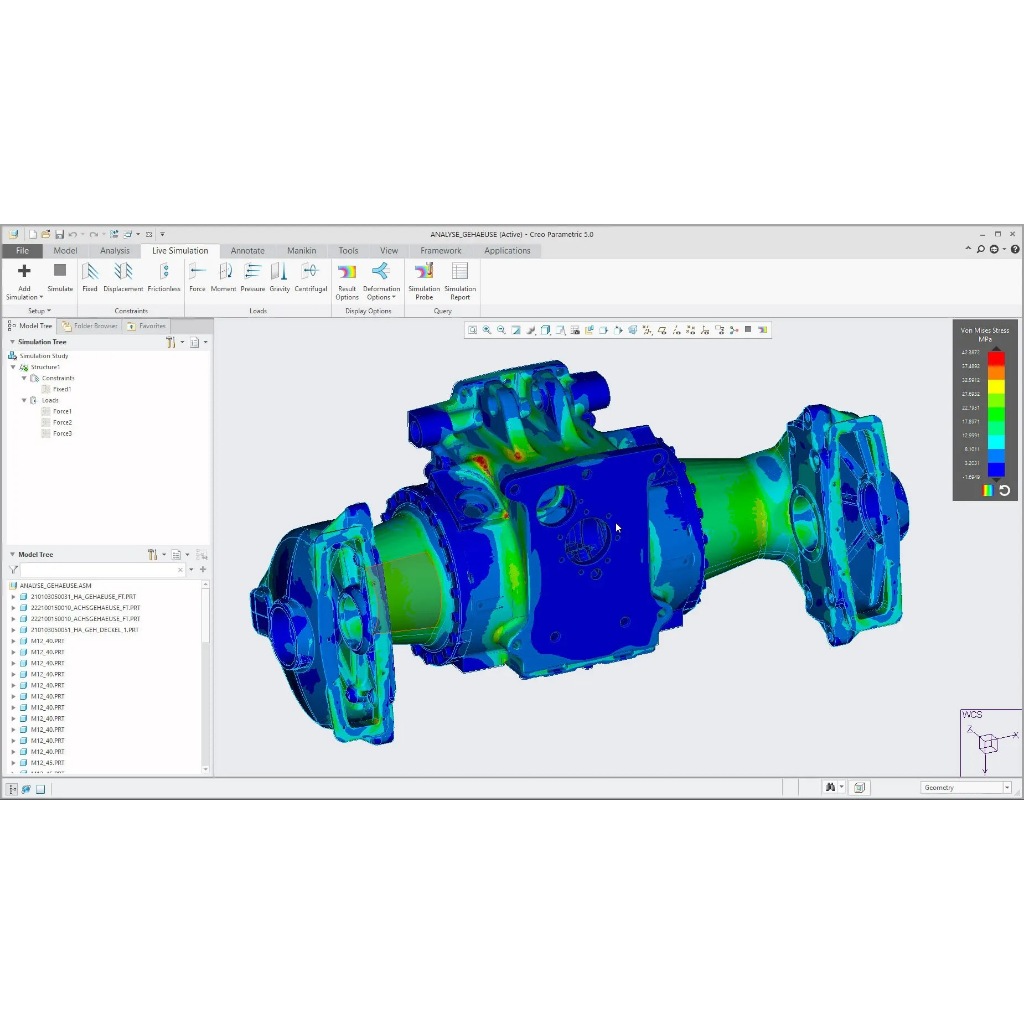This screenshot has height=1024, width=1024.
Task: Add a Centrifugal load
Action: tap(311, 277)
